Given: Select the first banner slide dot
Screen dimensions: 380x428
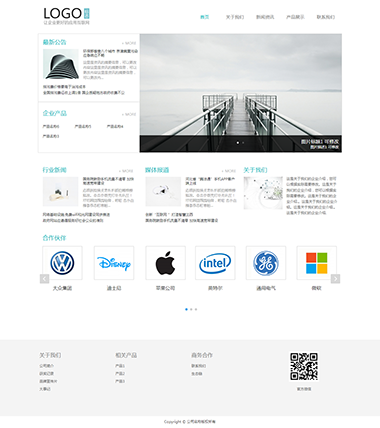Looking at the screenshot, I should pyautogui.click(x=238, y=143).
